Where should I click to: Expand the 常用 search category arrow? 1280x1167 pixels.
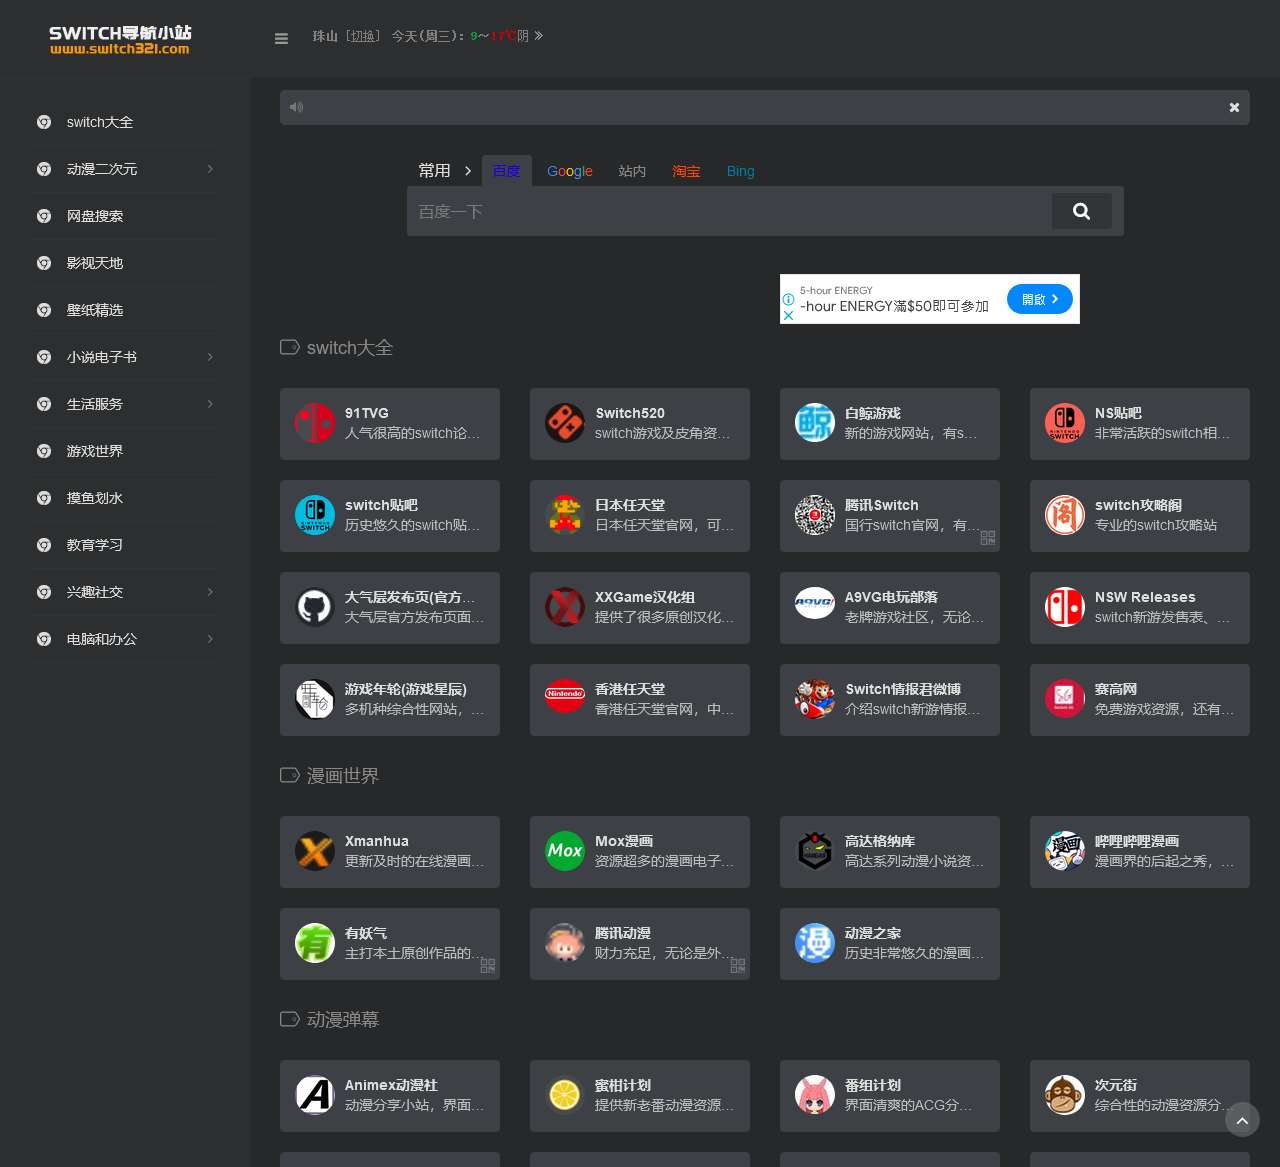[x=467, y=171]
